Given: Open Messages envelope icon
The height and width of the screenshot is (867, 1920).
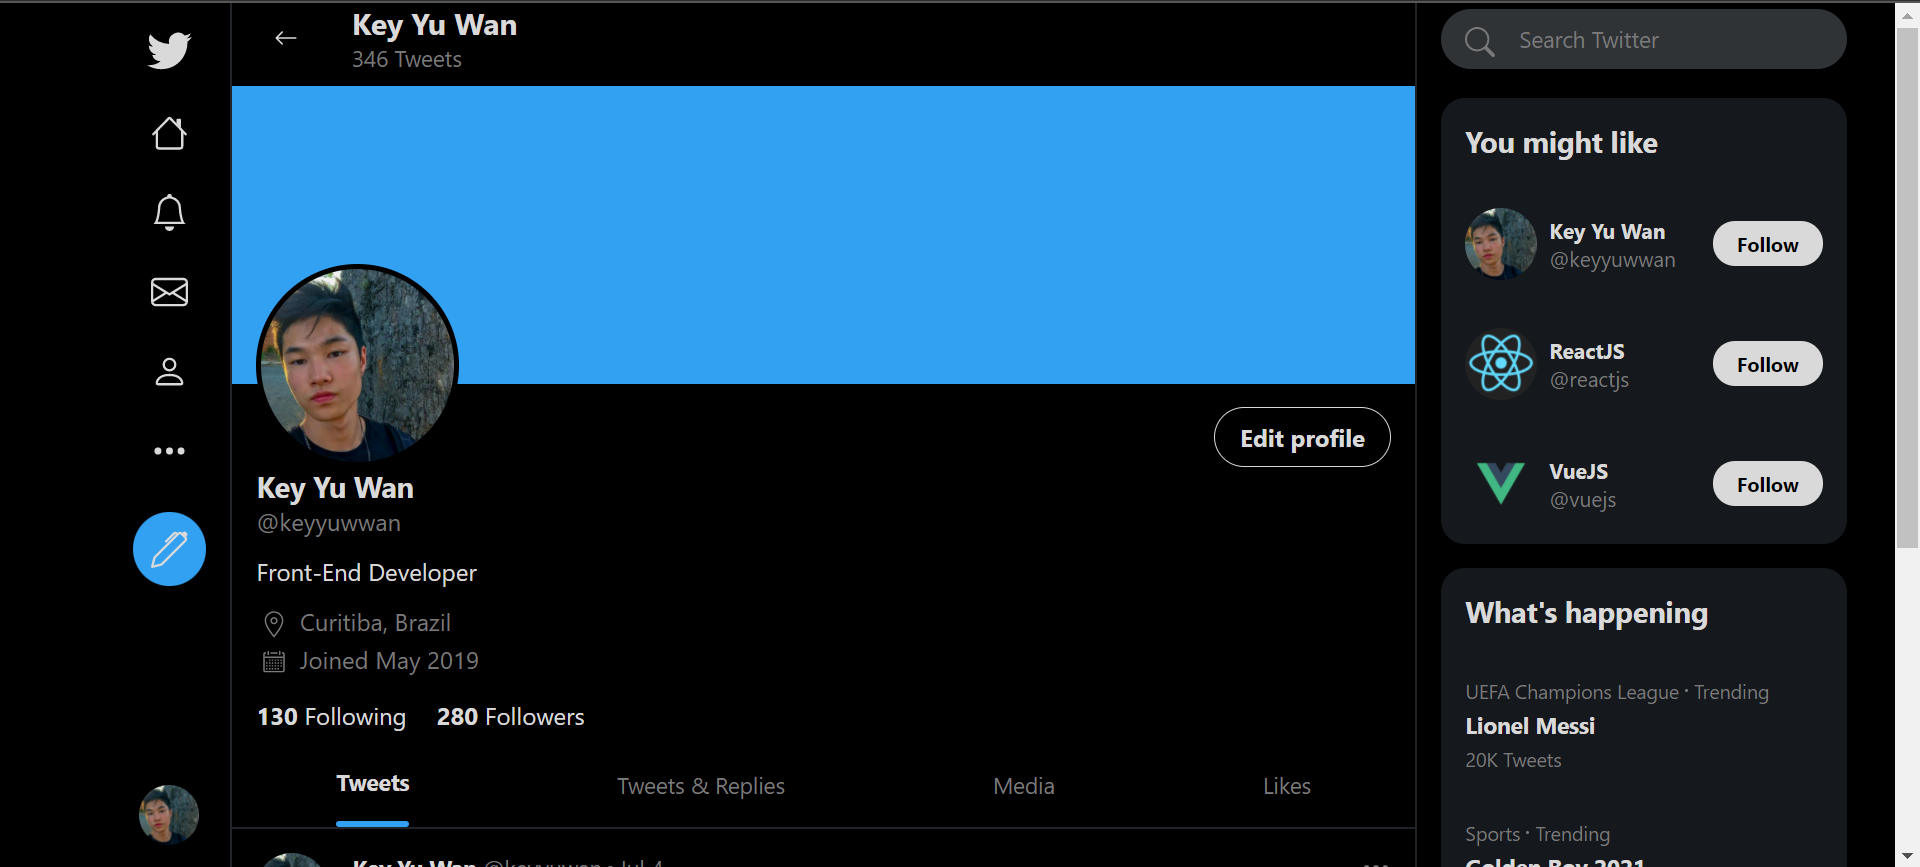Looking at the screenshot, I should 169,292.
